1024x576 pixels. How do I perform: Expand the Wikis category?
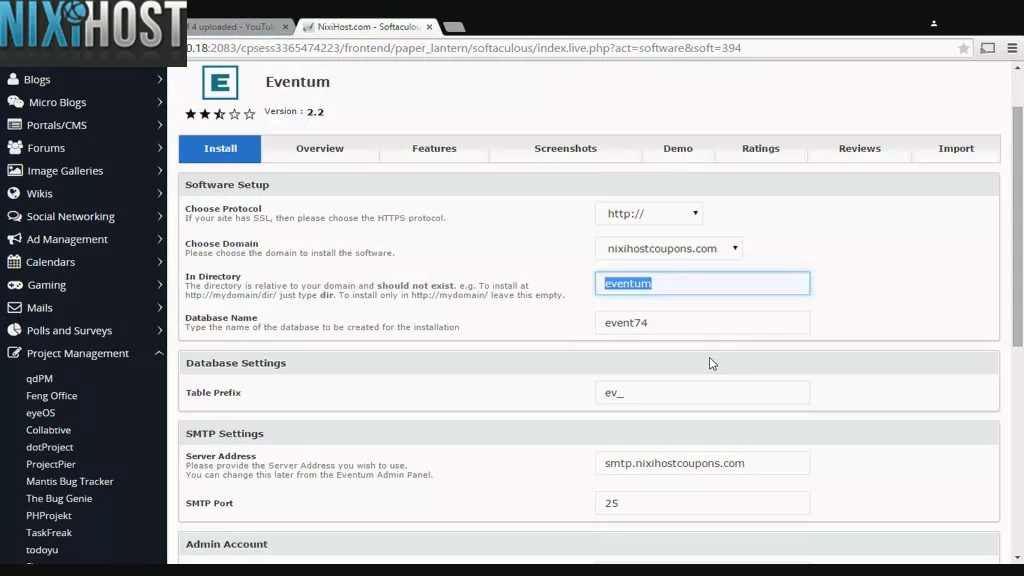coord(159,193)
